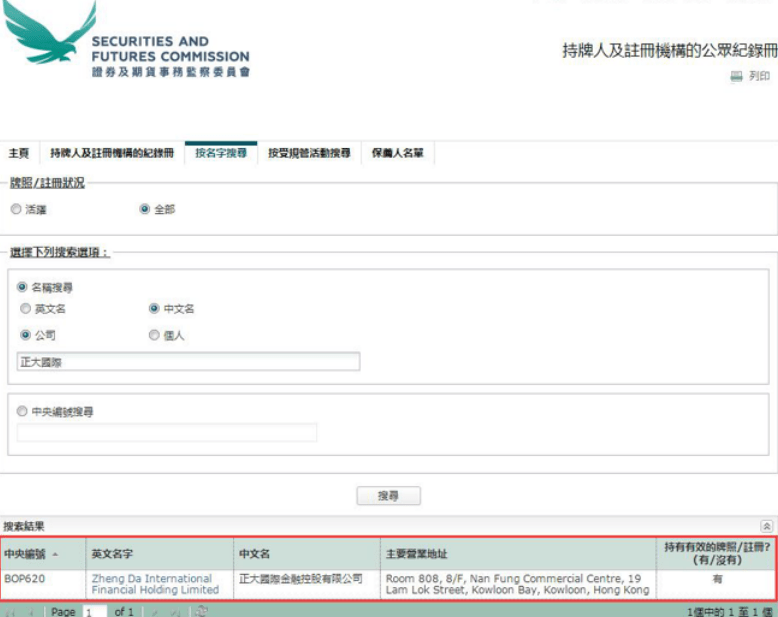Click the 英文名字 column header

tap(159, 554)
